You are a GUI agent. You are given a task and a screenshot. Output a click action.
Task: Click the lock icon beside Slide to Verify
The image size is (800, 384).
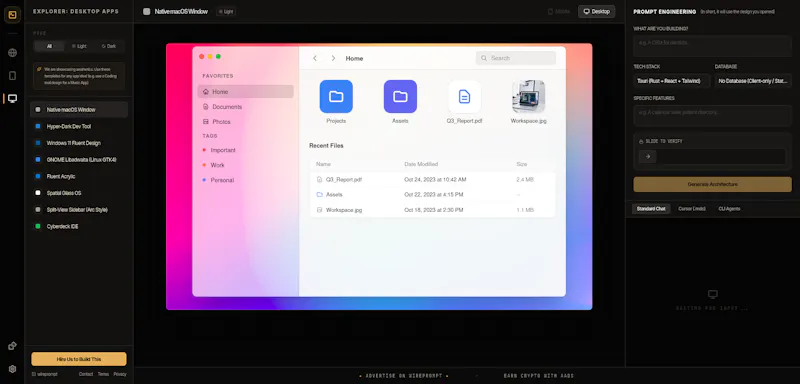coord(641,141)
